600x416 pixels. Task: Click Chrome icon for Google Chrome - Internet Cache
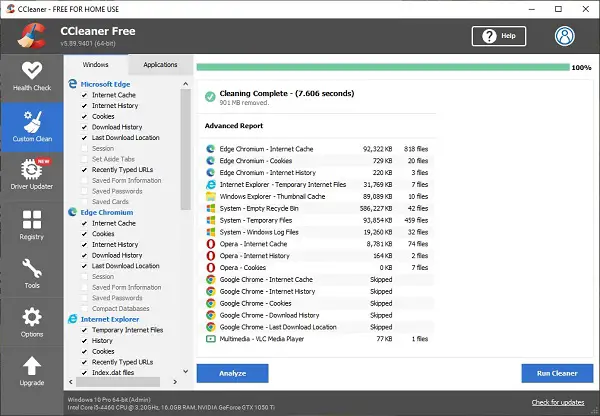click(x=210, y=279)
